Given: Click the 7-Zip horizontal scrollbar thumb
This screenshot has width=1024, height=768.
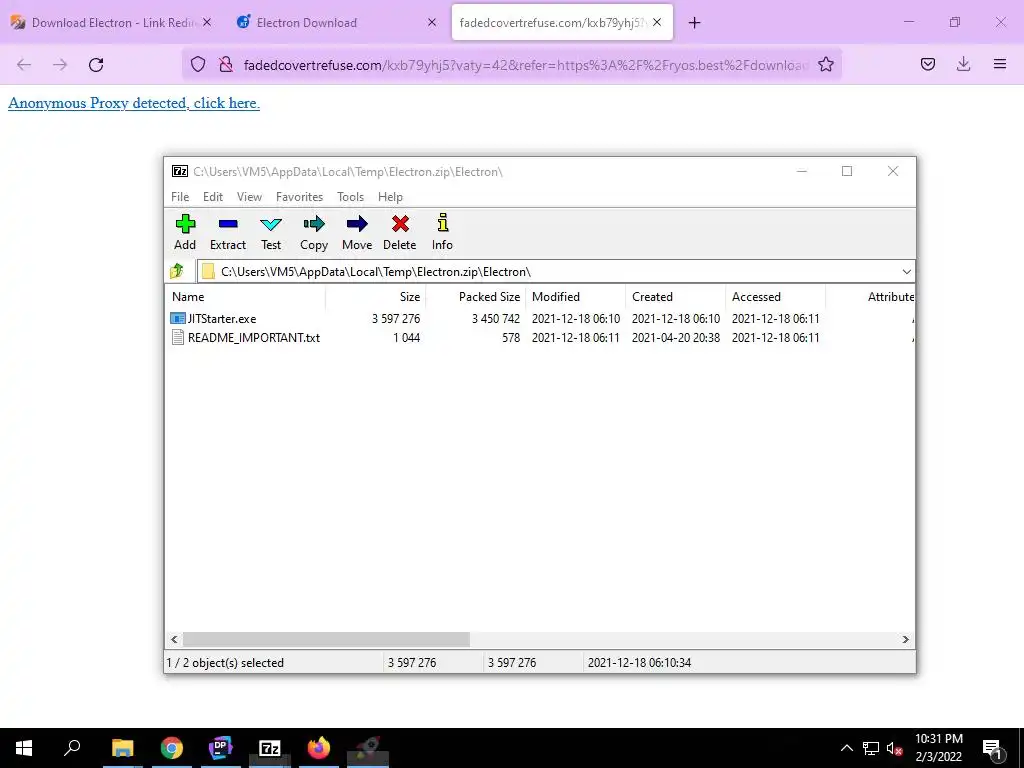Looking at the screenshot, I should [x=326, y=639].
